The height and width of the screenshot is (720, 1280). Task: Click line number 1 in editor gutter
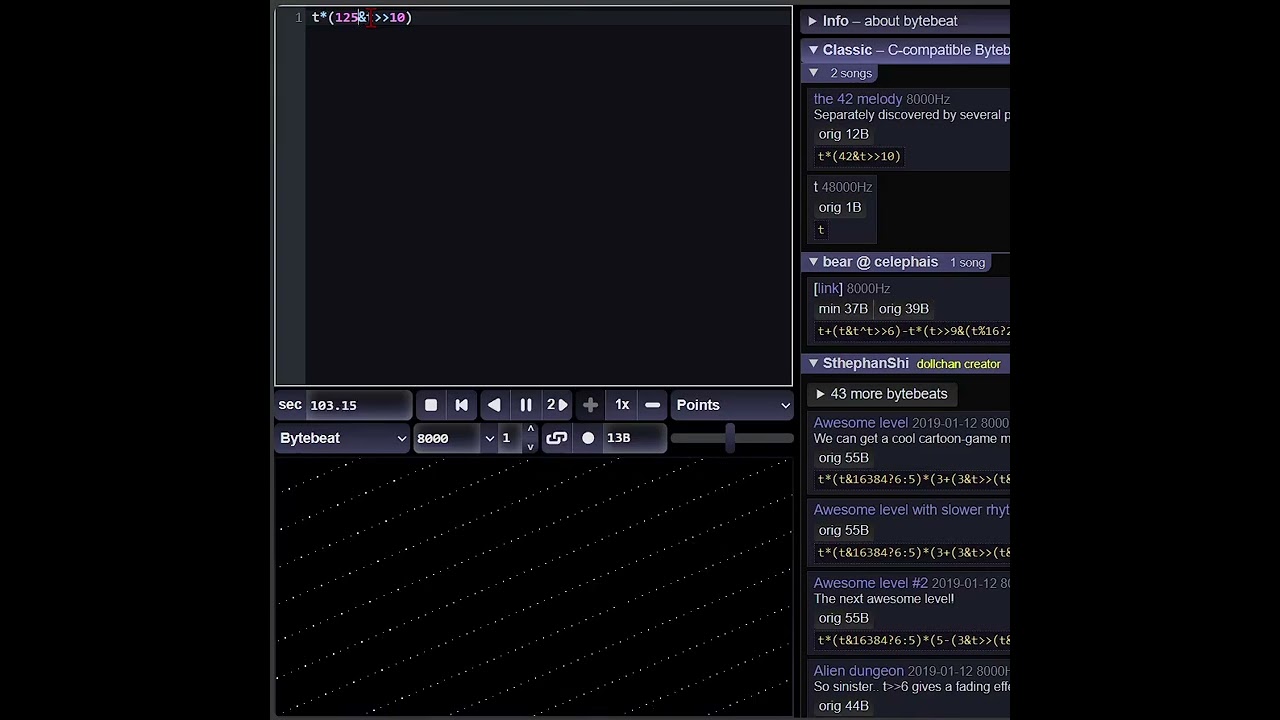[x=298, y=17]
